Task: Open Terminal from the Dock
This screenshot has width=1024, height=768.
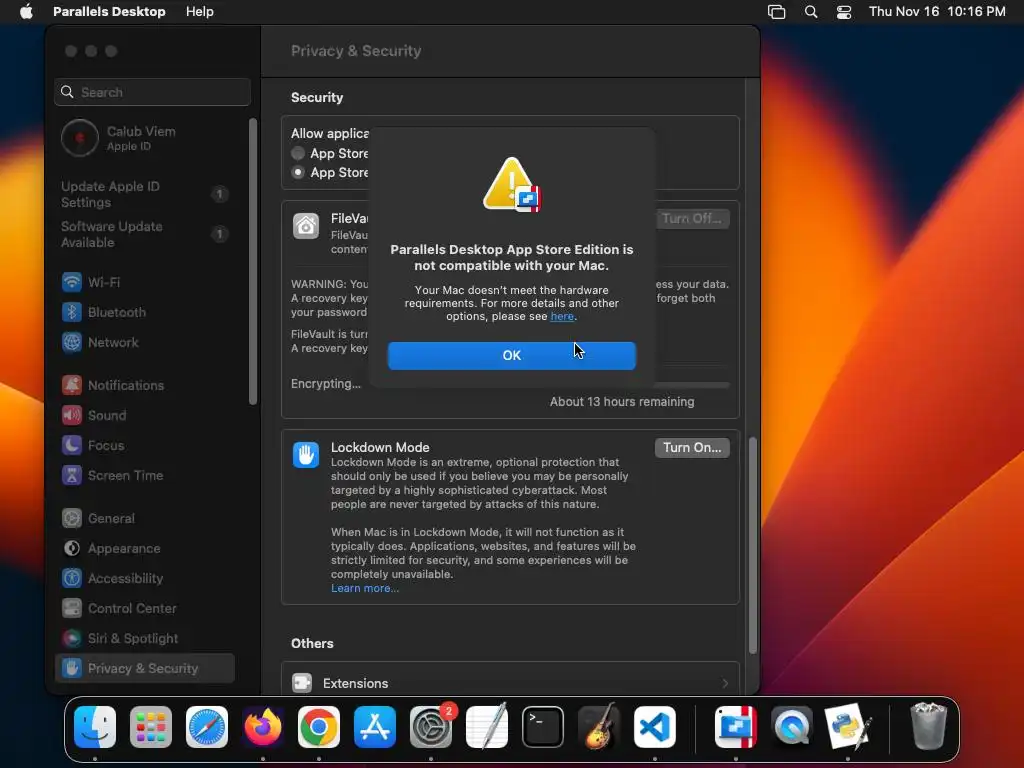Action: point(543,727)
